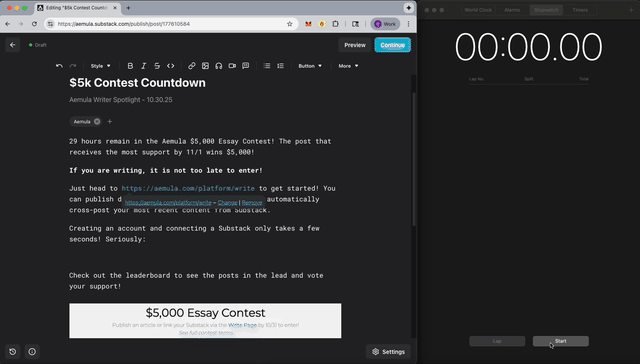Open the Work profile button
This screenshot has width=640, height=364.
385,24
